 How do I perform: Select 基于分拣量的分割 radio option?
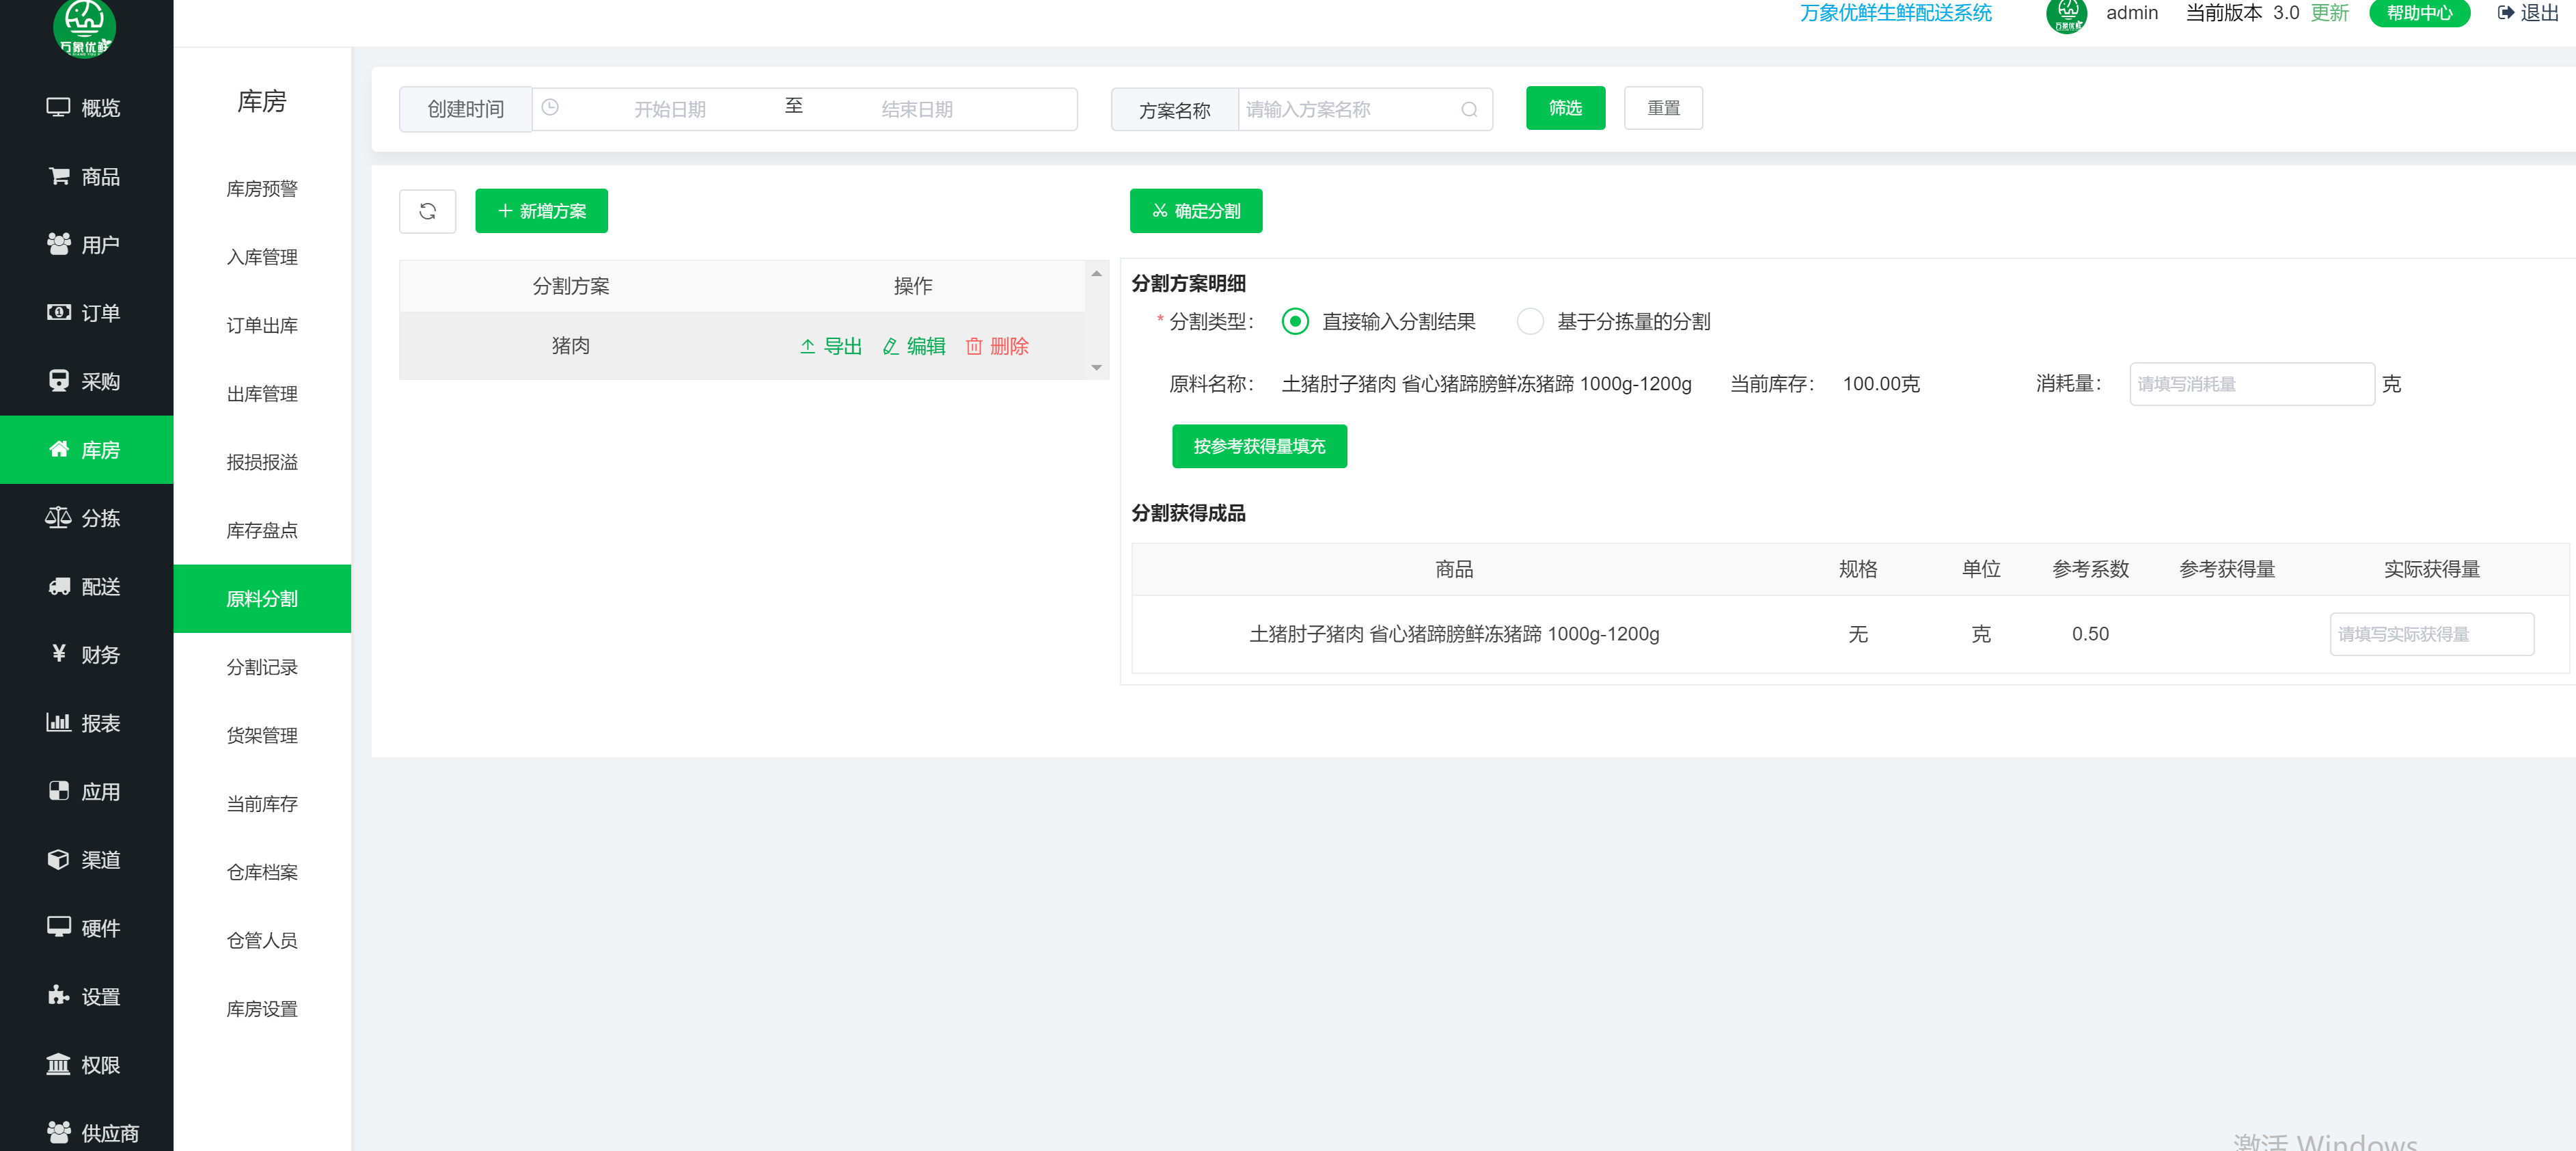click(x=1529, y=322)
